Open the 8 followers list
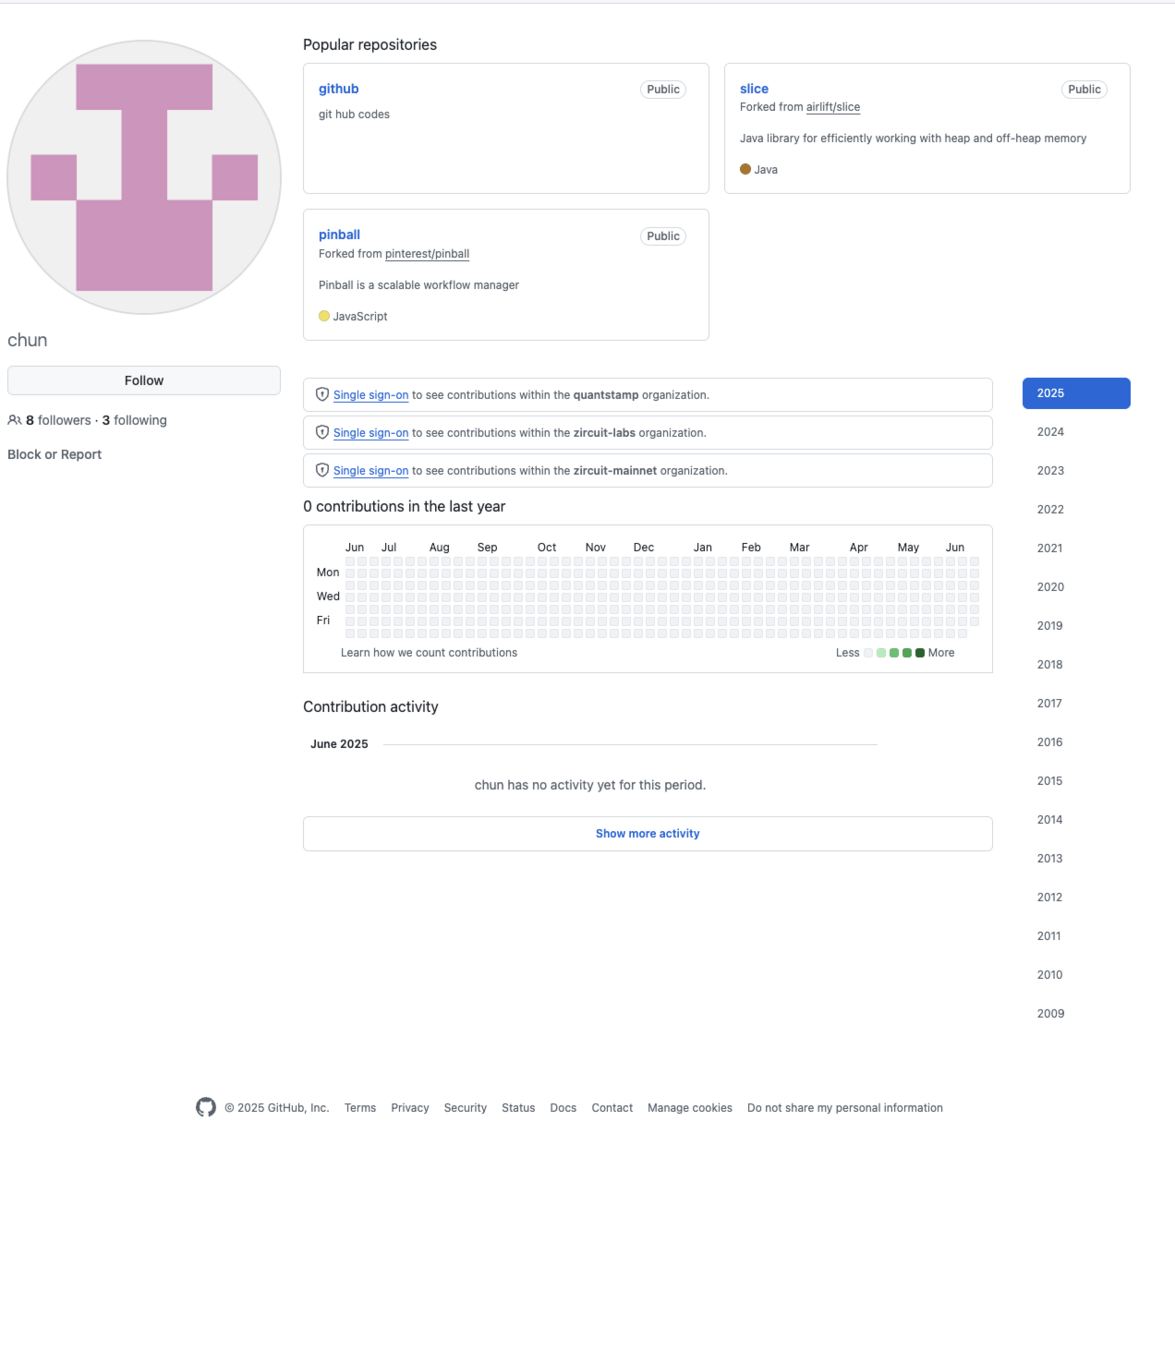 coord(58,420)
